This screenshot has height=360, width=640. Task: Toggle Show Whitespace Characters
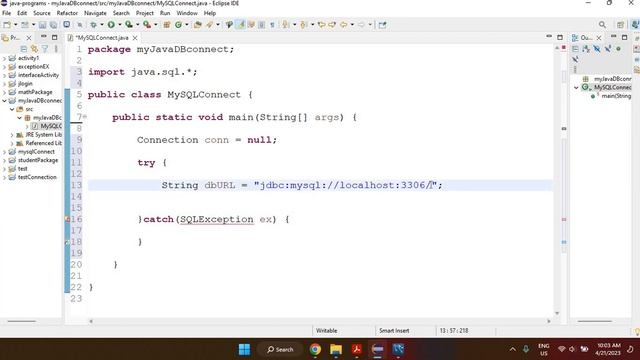point(272,25)
